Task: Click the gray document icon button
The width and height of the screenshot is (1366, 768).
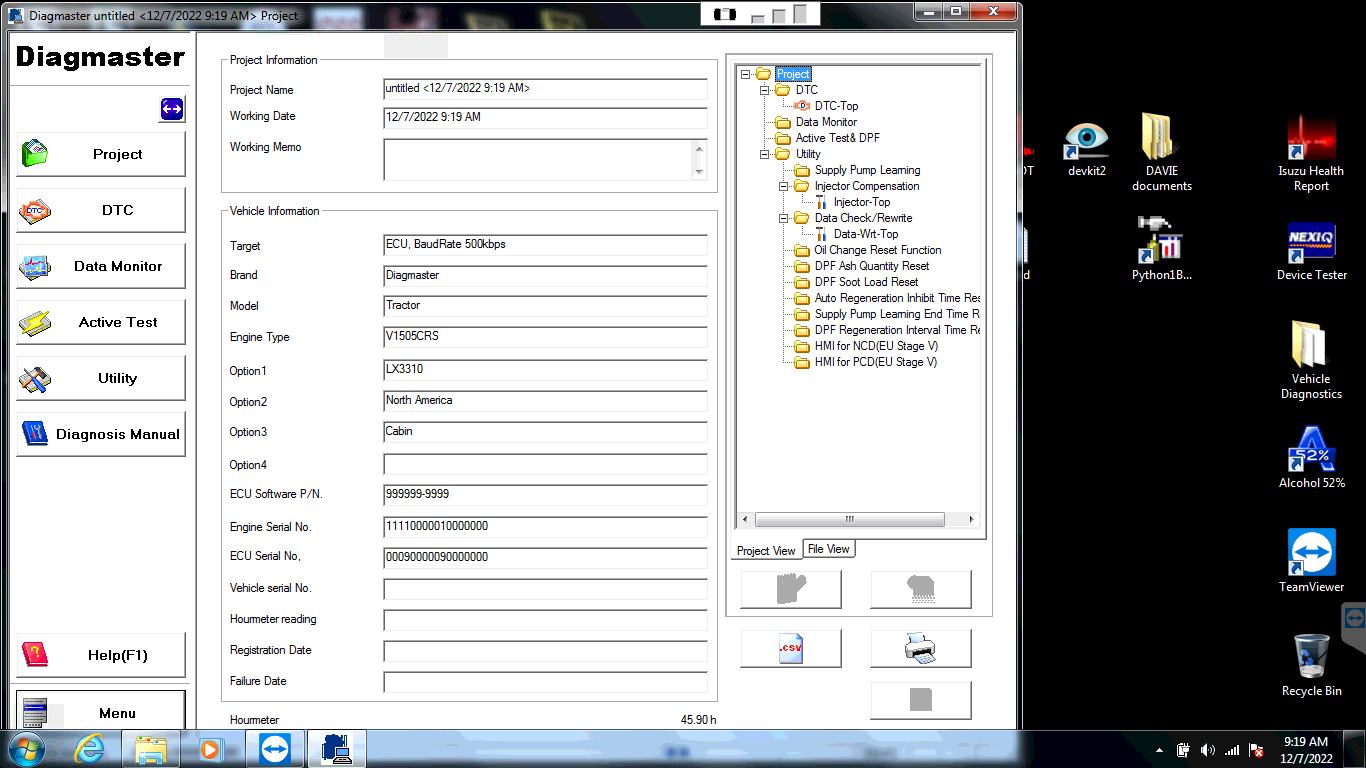Action: (x=921, y=700)
